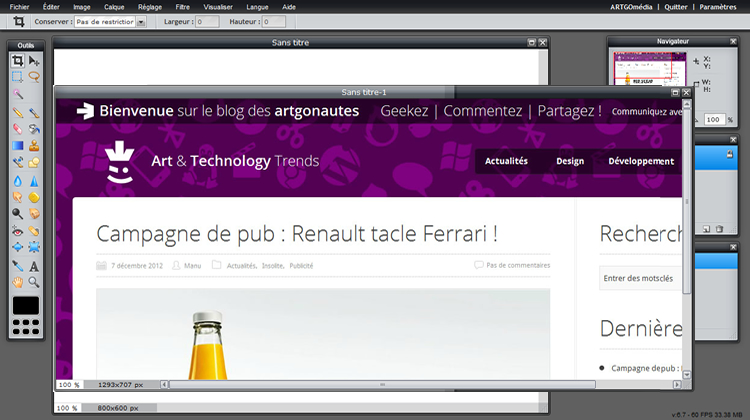Select the Drawing shapes tool
The width and height of the screenshot is (750, 420).
(34, 162)
